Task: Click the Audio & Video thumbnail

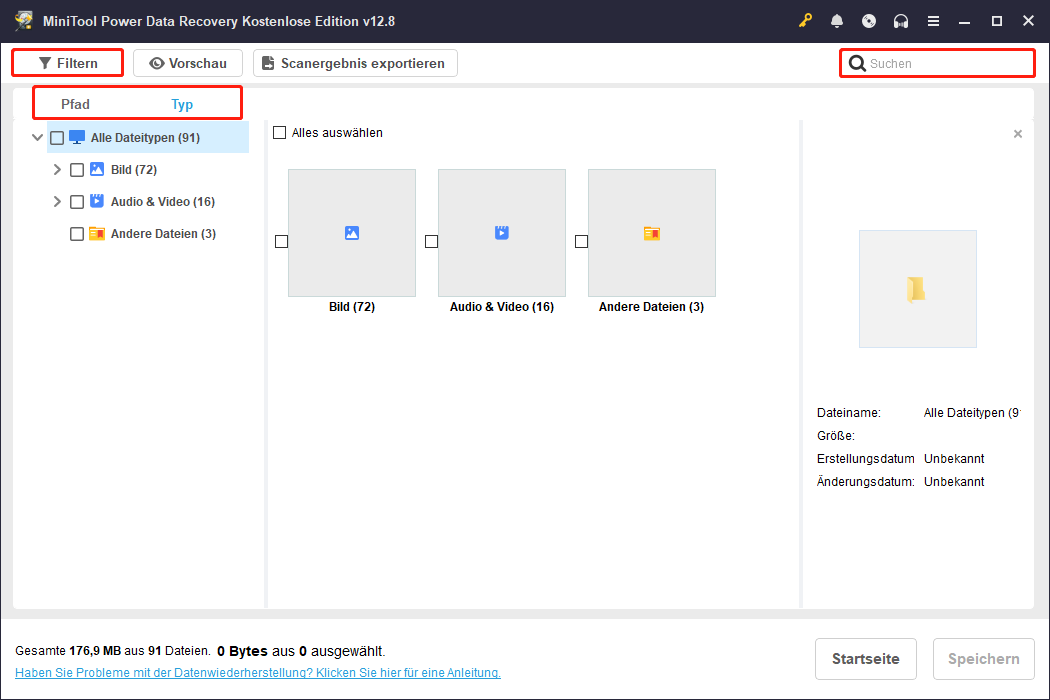Action: coord(501,233)
